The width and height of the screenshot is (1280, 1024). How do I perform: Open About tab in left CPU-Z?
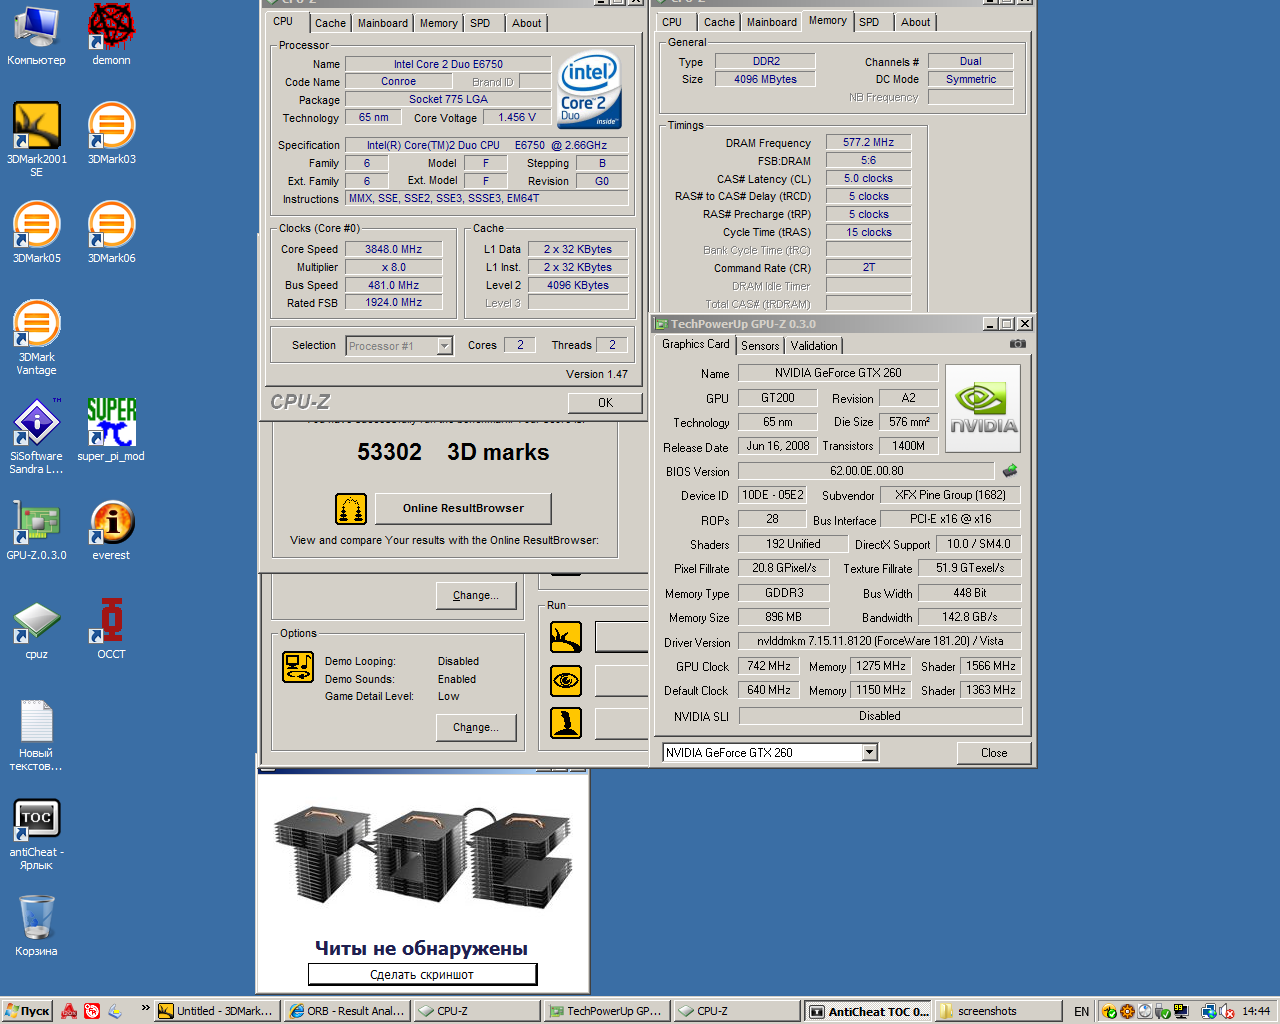tap(526, 23)
